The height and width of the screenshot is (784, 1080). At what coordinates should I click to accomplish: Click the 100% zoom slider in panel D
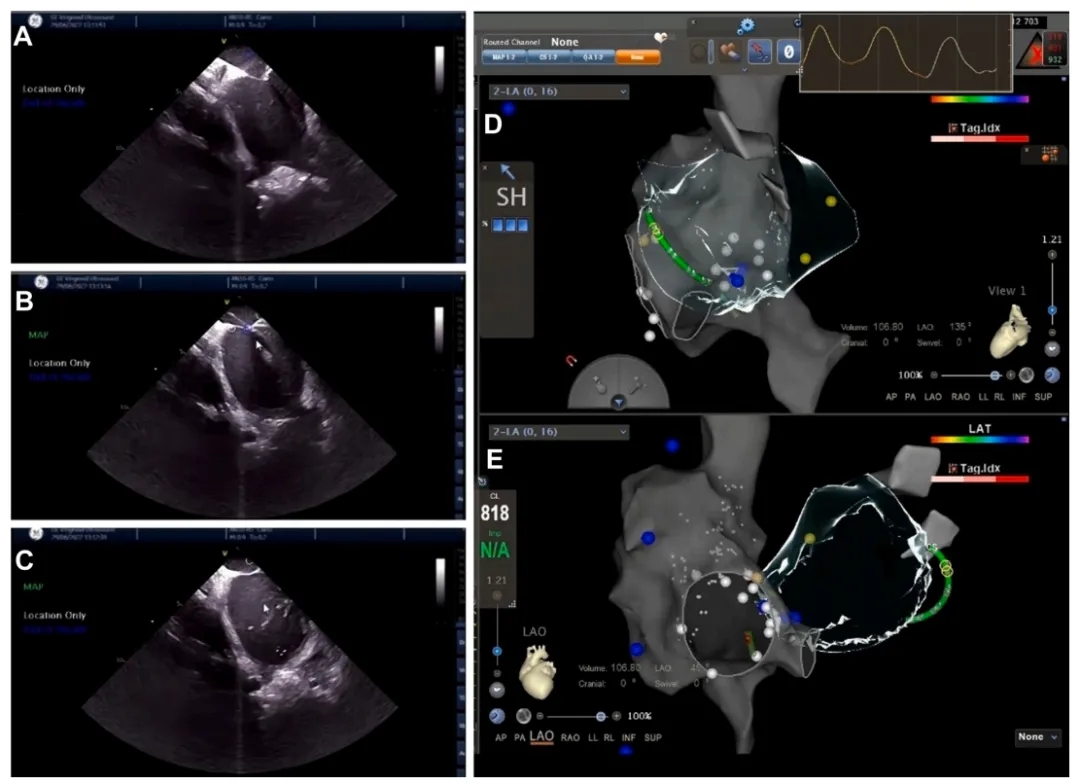coord(994,375)
